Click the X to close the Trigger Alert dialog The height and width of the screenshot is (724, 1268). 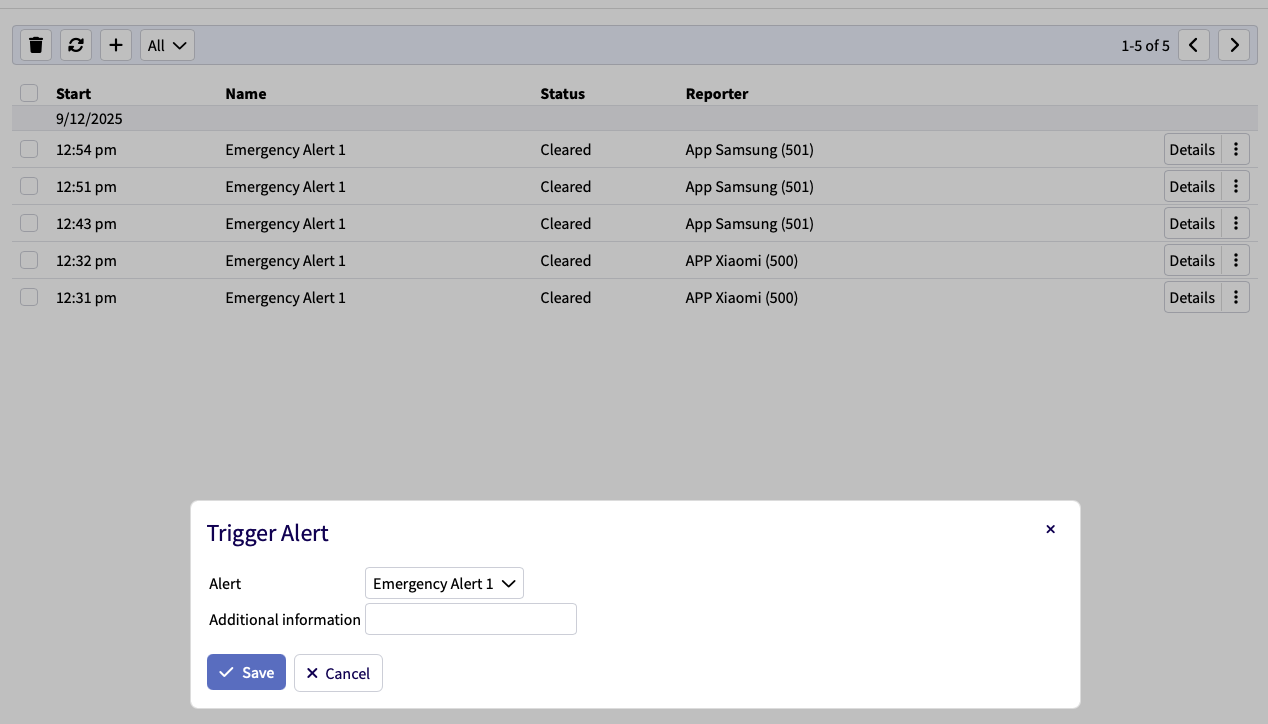pyautogui.click(x=1050, y=529)
